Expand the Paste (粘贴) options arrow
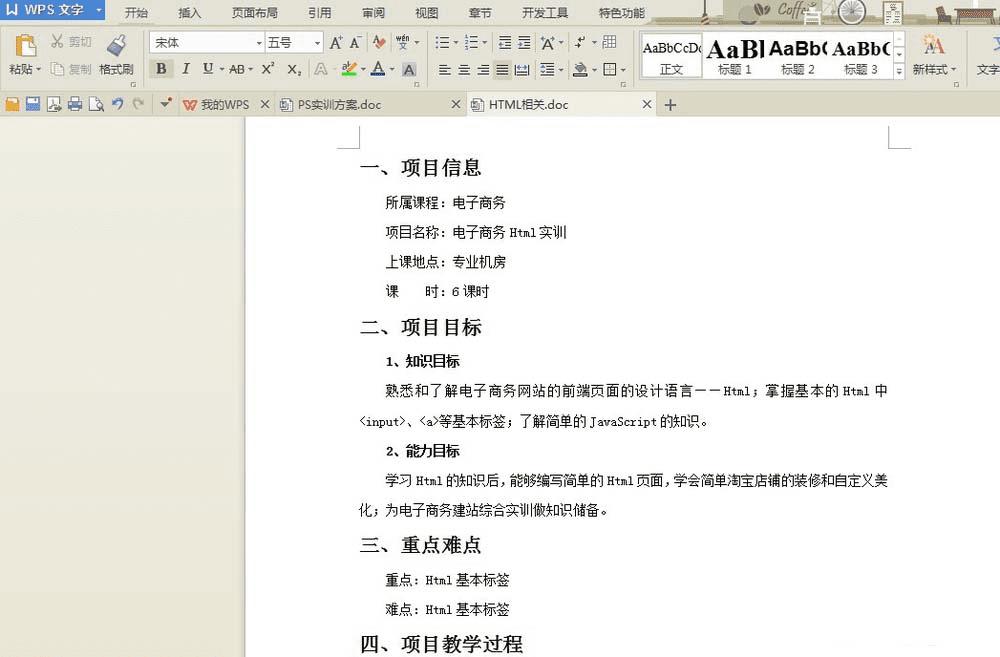The image size is (1000, 657). click(x=39, y=70)
